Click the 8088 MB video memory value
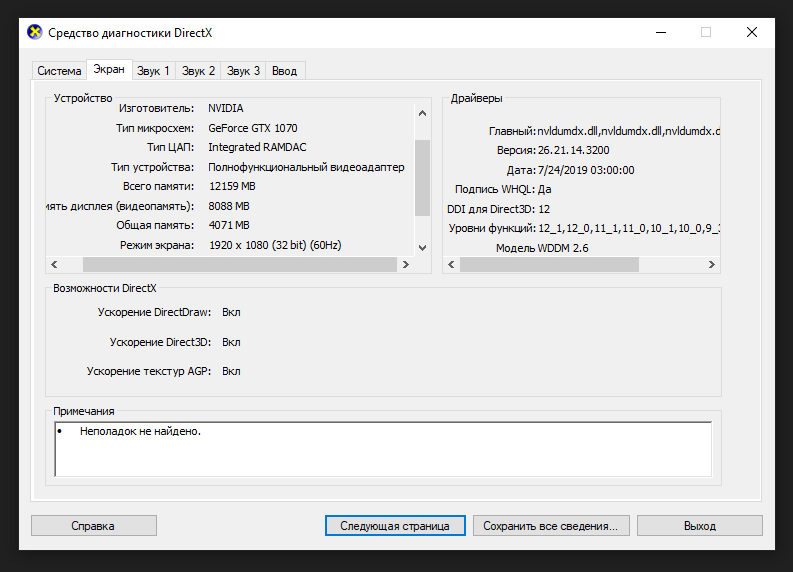Screen dimensions: 793x572 click(229, 206)
